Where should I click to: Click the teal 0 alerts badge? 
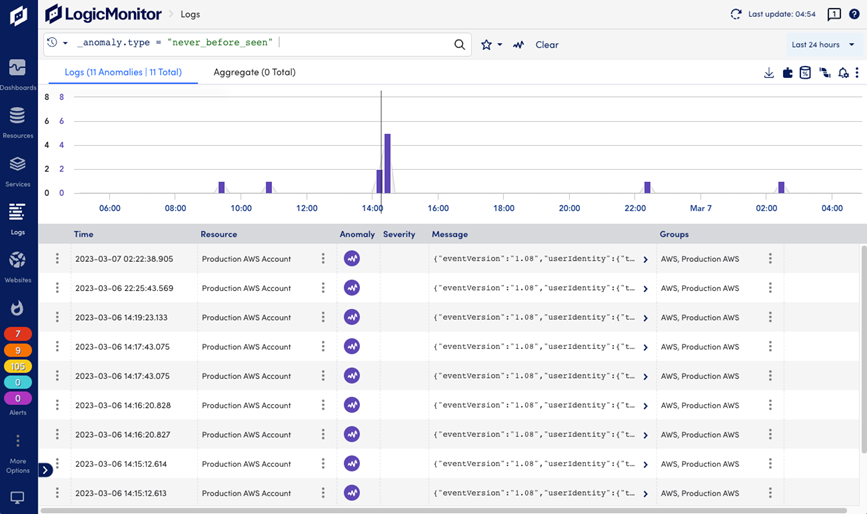(18, 382)
